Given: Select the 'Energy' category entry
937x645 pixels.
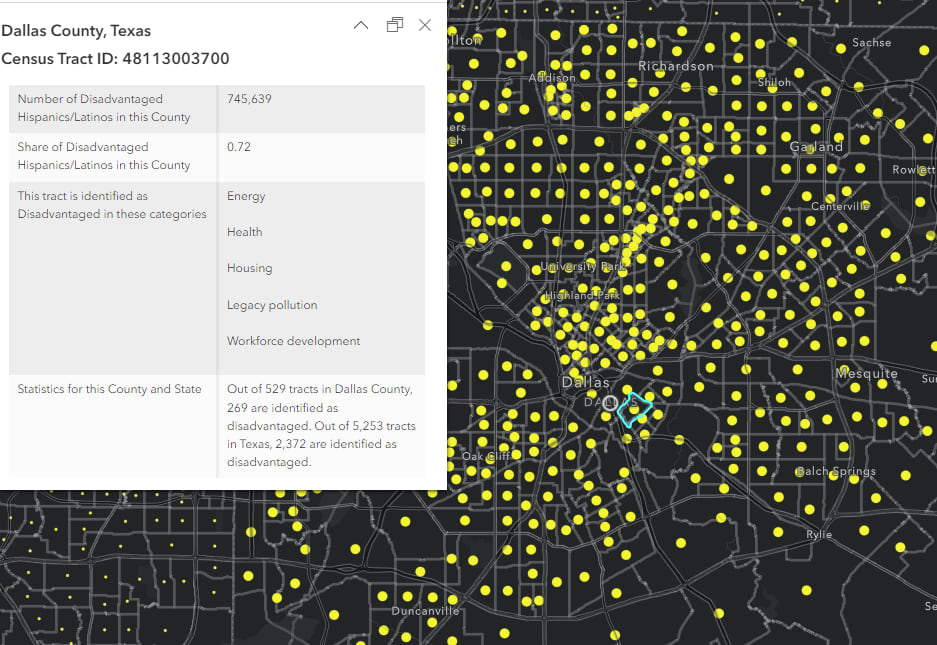Looking at the screenshot, I should 246,196.
